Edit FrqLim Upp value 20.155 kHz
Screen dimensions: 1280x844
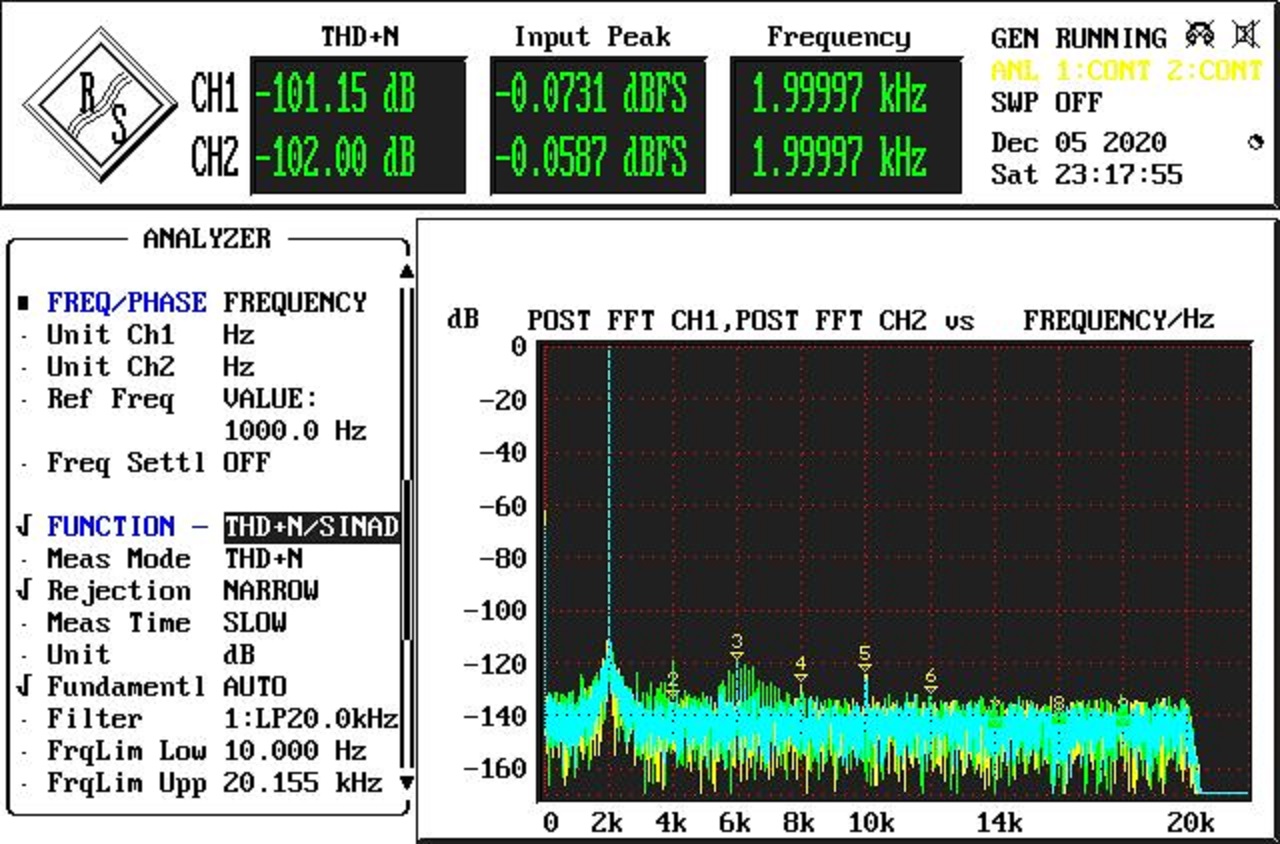(303, 783)
